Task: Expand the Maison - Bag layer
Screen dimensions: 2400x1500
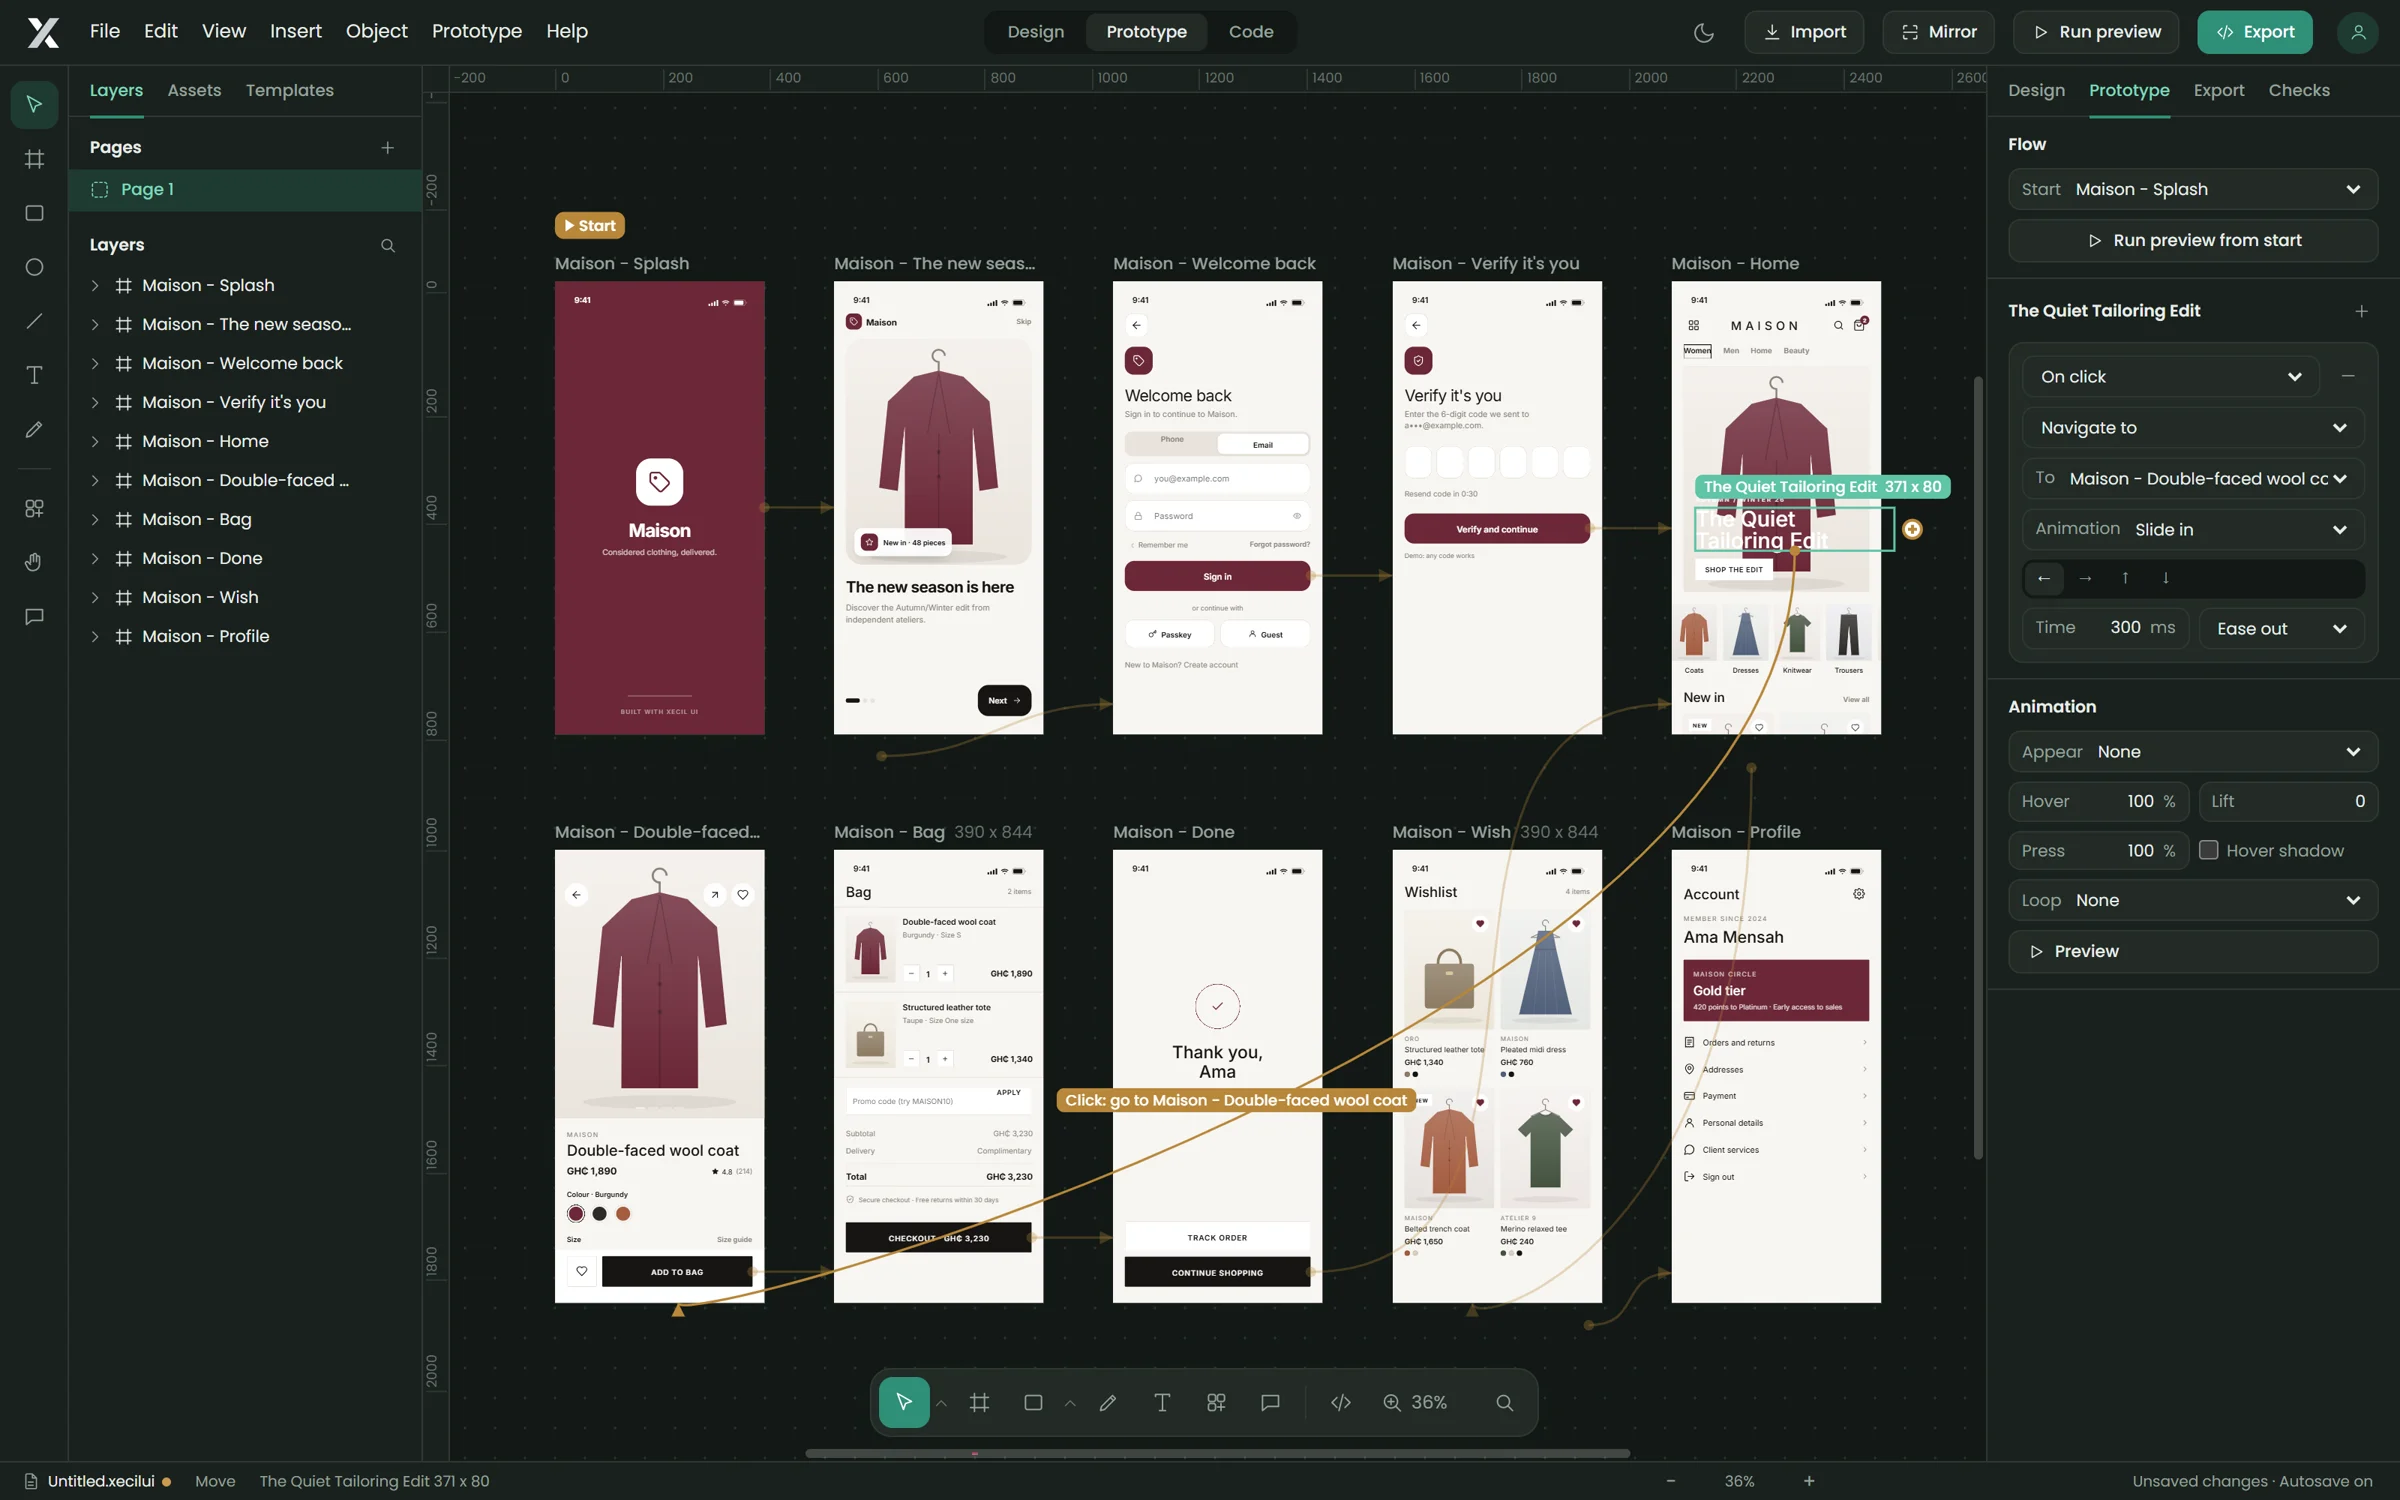Action: 95,519
